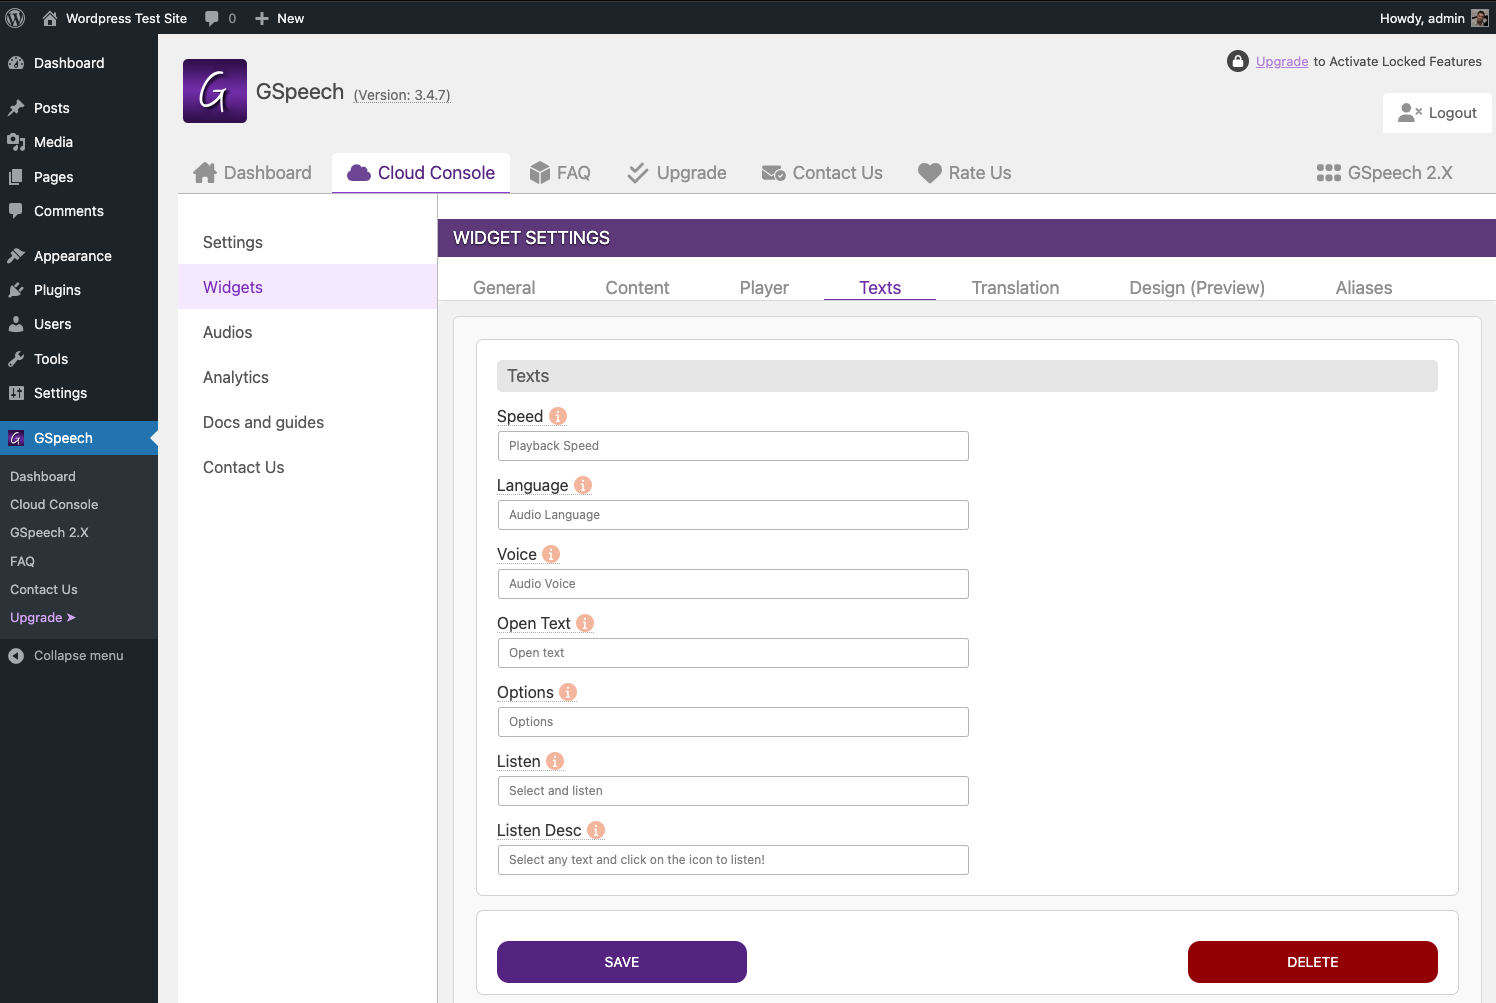Click the Listen Desc info icon

click(596, 830)
